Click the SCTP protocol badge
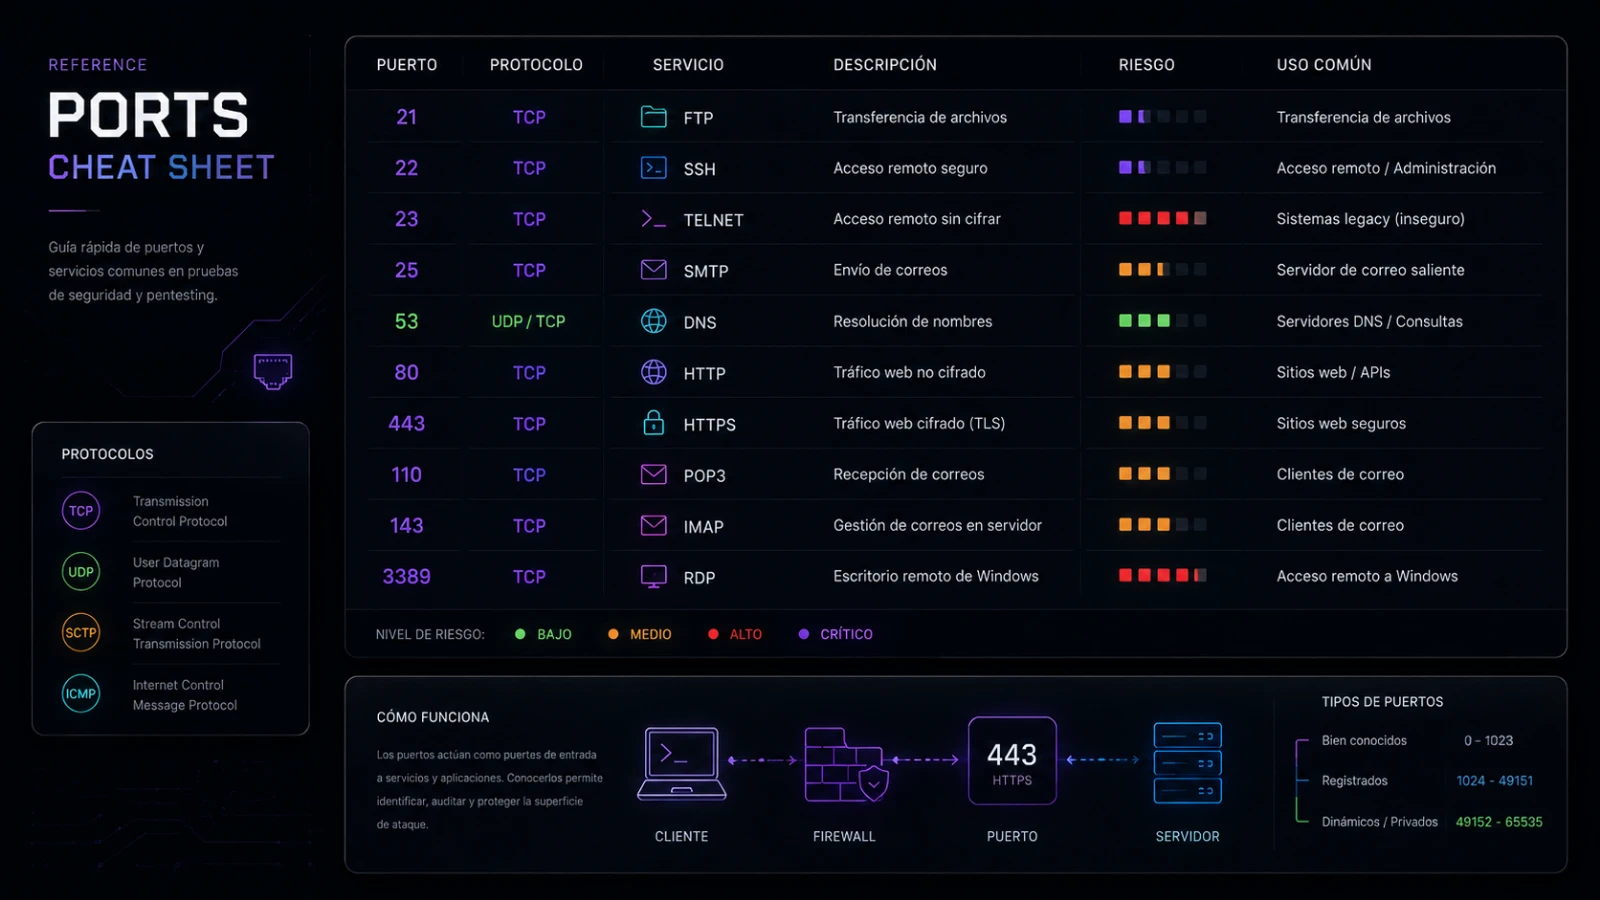1600x900 pixels. (x=81, y=633)
